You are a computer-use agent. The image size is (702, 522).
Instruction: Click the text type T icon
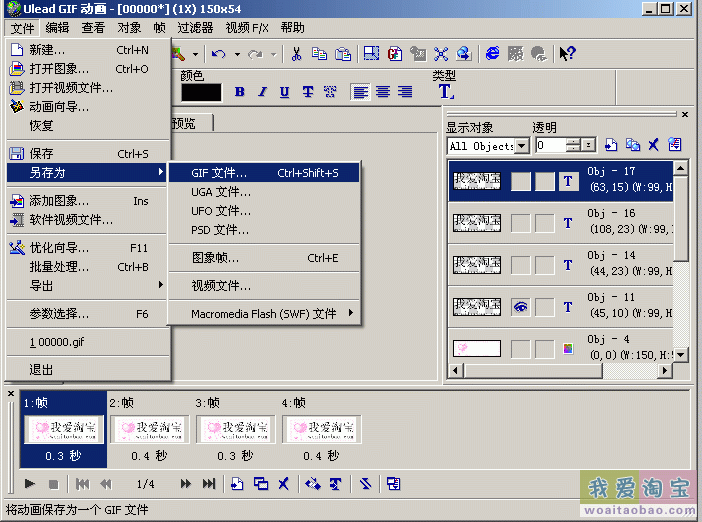click(445, 92)
